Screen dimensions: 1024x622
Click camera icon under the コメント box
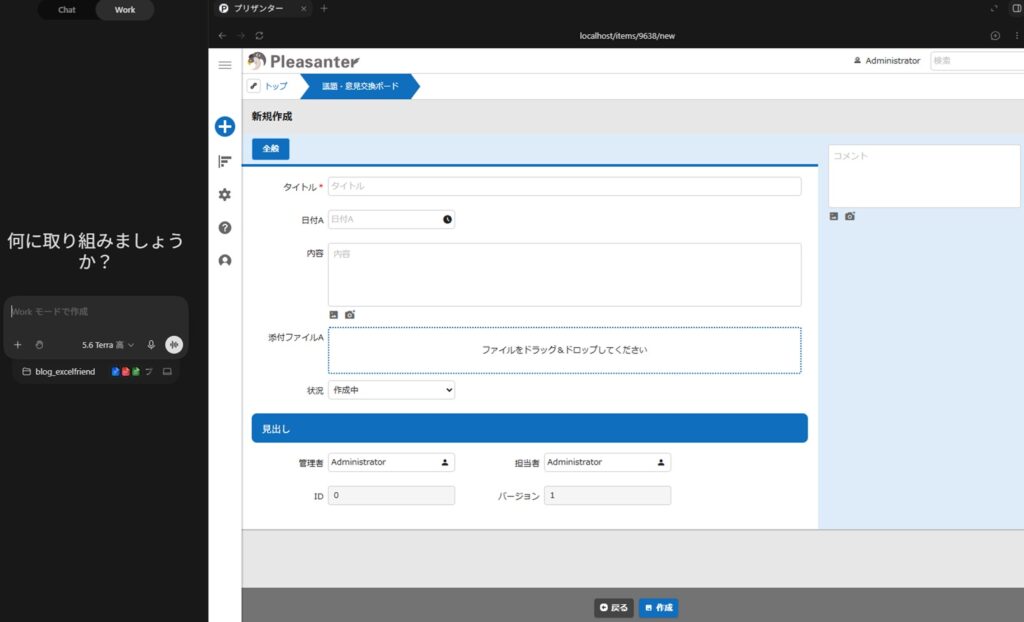[850, 216]
